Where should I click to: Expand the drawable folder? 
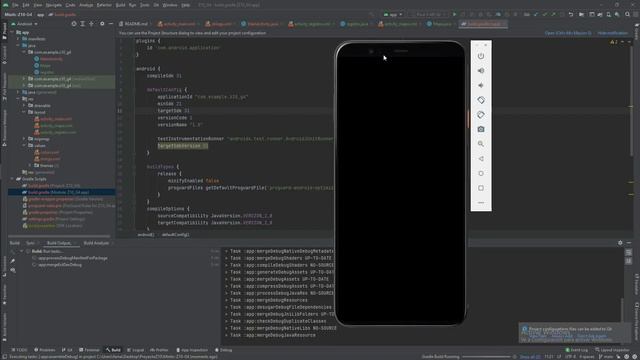(x=24, y=105)
